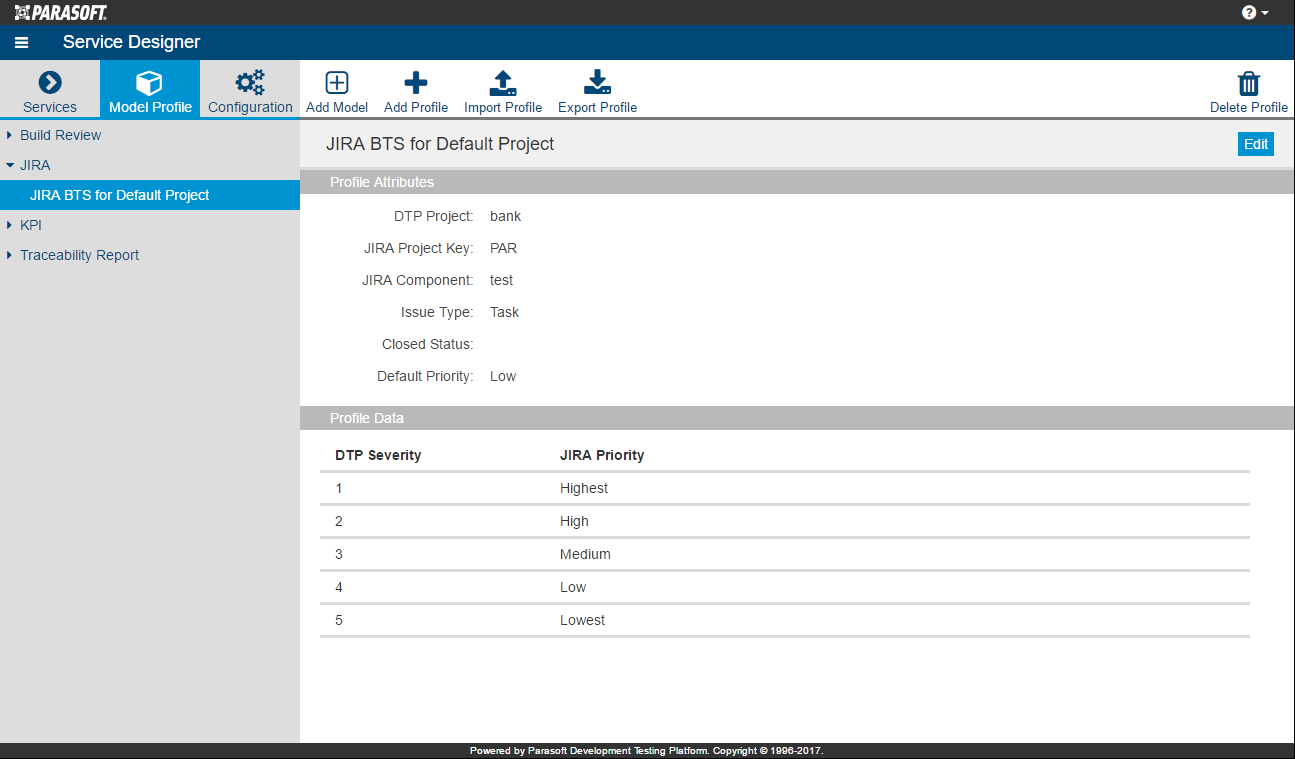
Task: Expand the KPI tree node arrow
Action: tap(9, 225)
